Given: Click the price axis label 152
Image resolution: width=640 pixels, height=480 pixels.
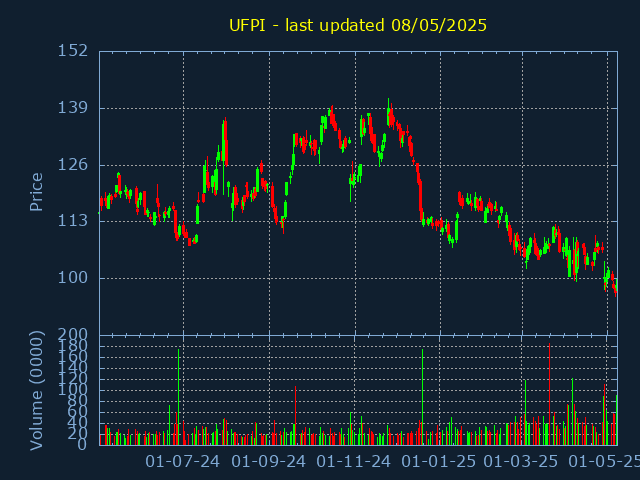Looking at the screenshot, I should coord(73,51).
